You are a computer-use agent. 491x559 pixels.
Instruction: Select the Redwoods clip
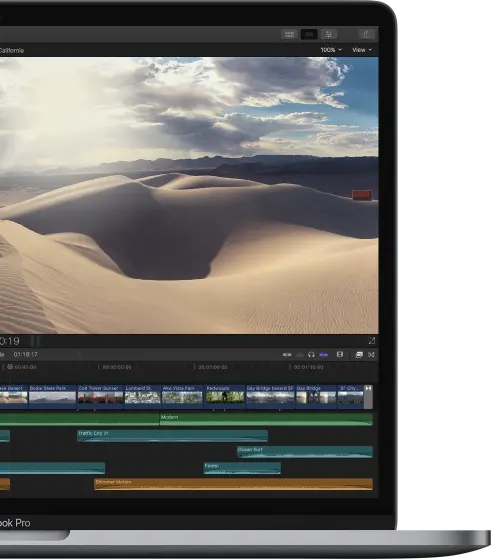click(225, 397)
